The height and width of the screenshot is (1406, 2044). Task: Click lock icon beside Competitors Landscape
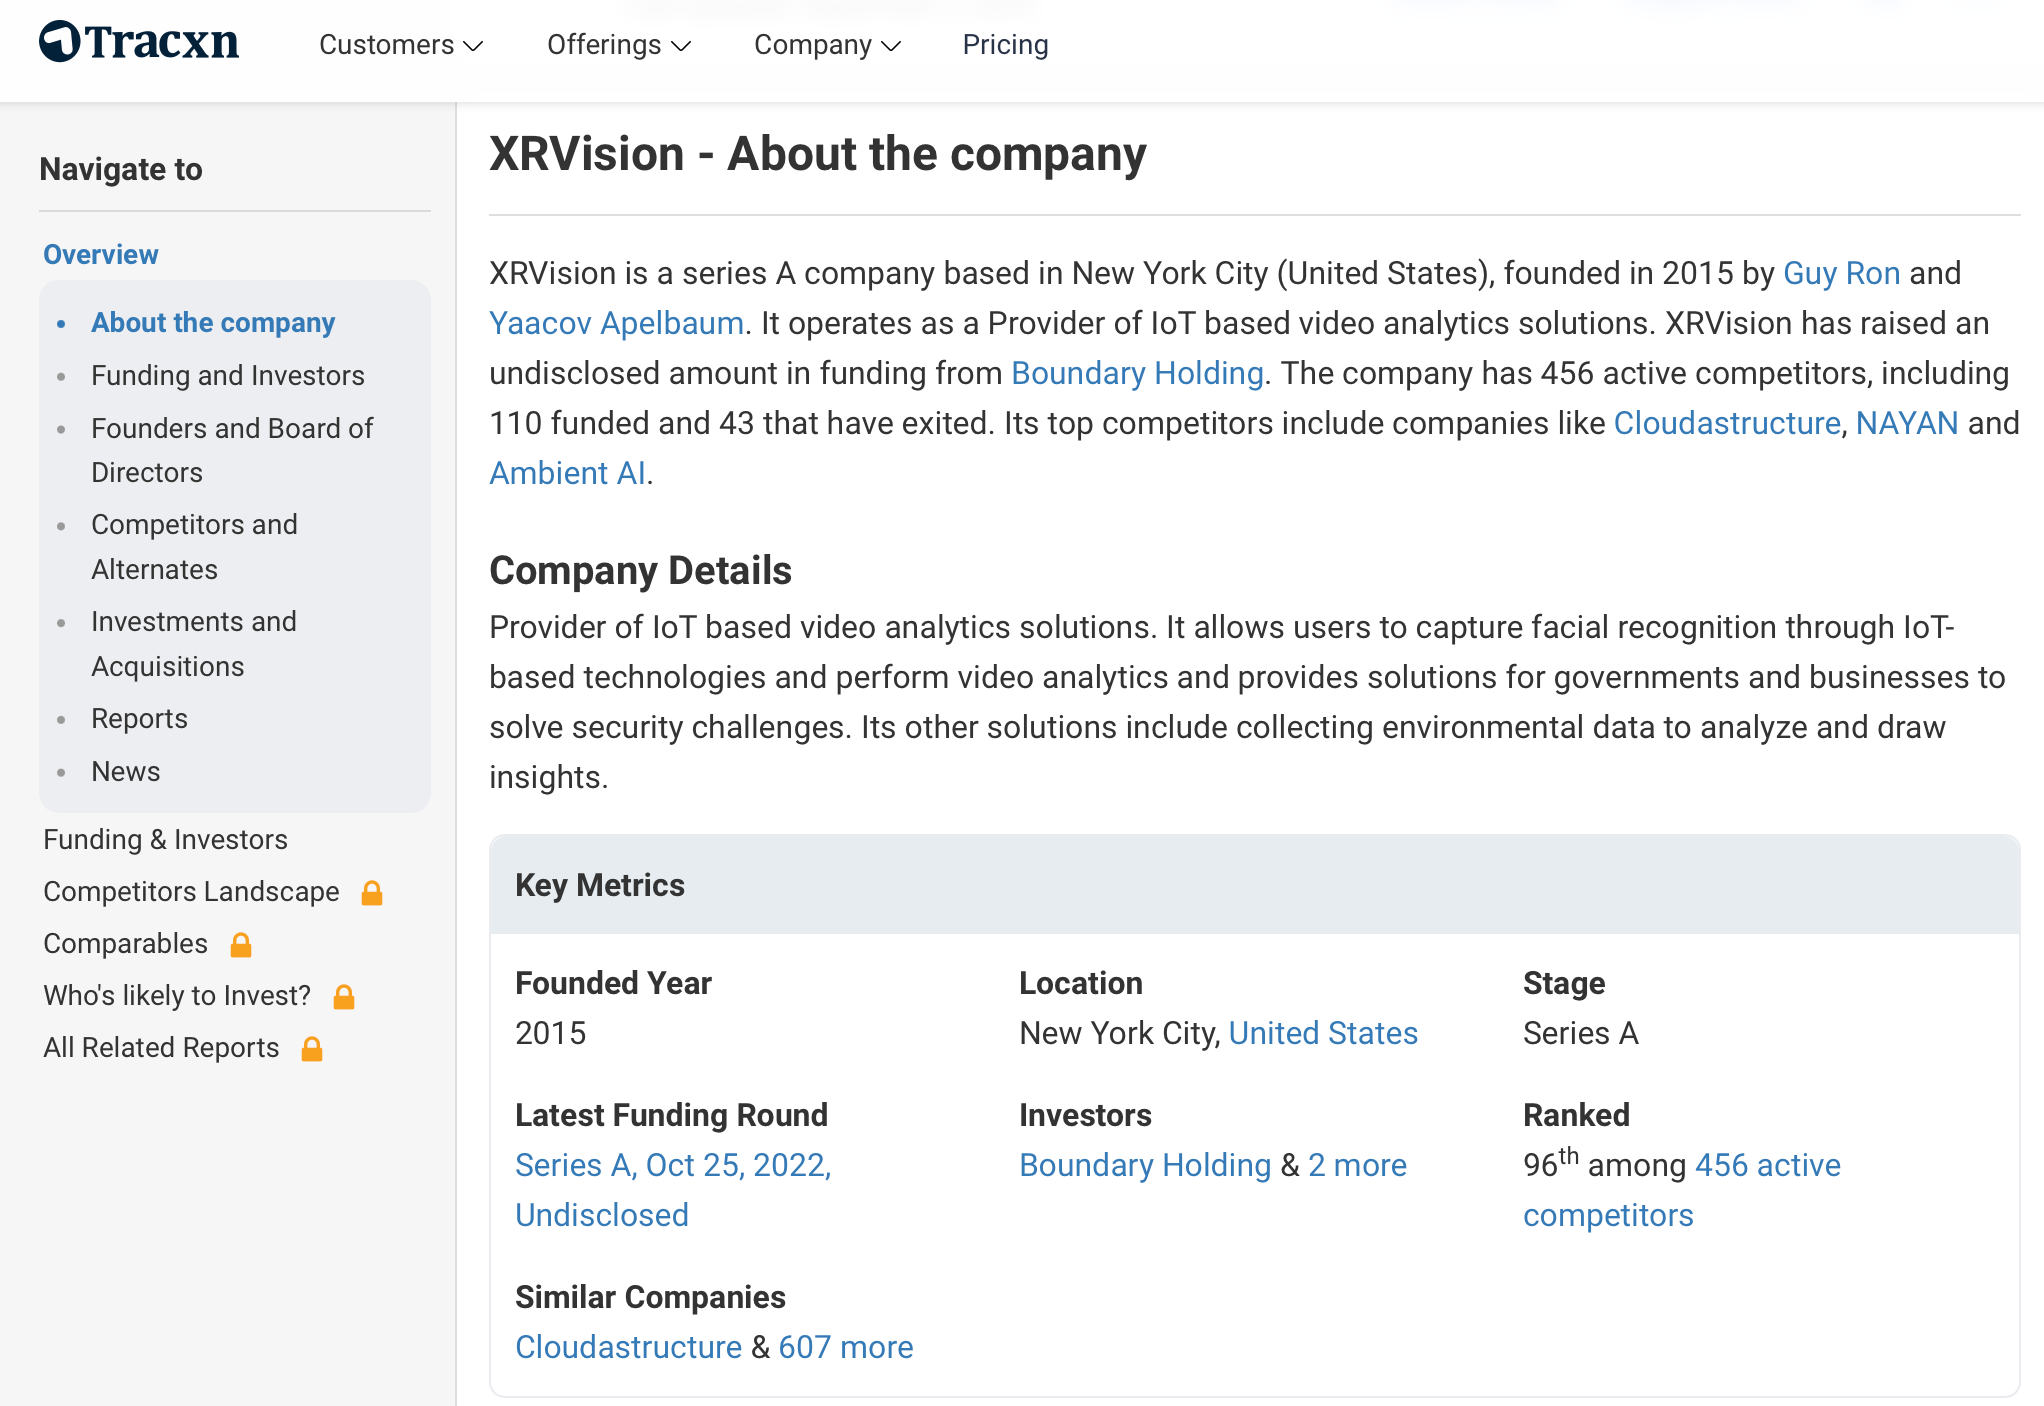[372, 892]
